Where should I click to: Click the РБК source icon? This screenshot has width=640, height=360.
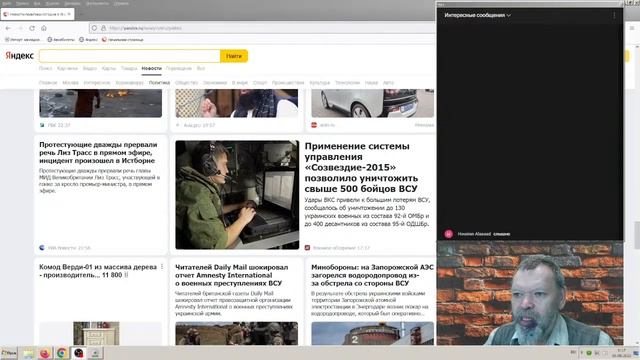[x=42, y=125]
